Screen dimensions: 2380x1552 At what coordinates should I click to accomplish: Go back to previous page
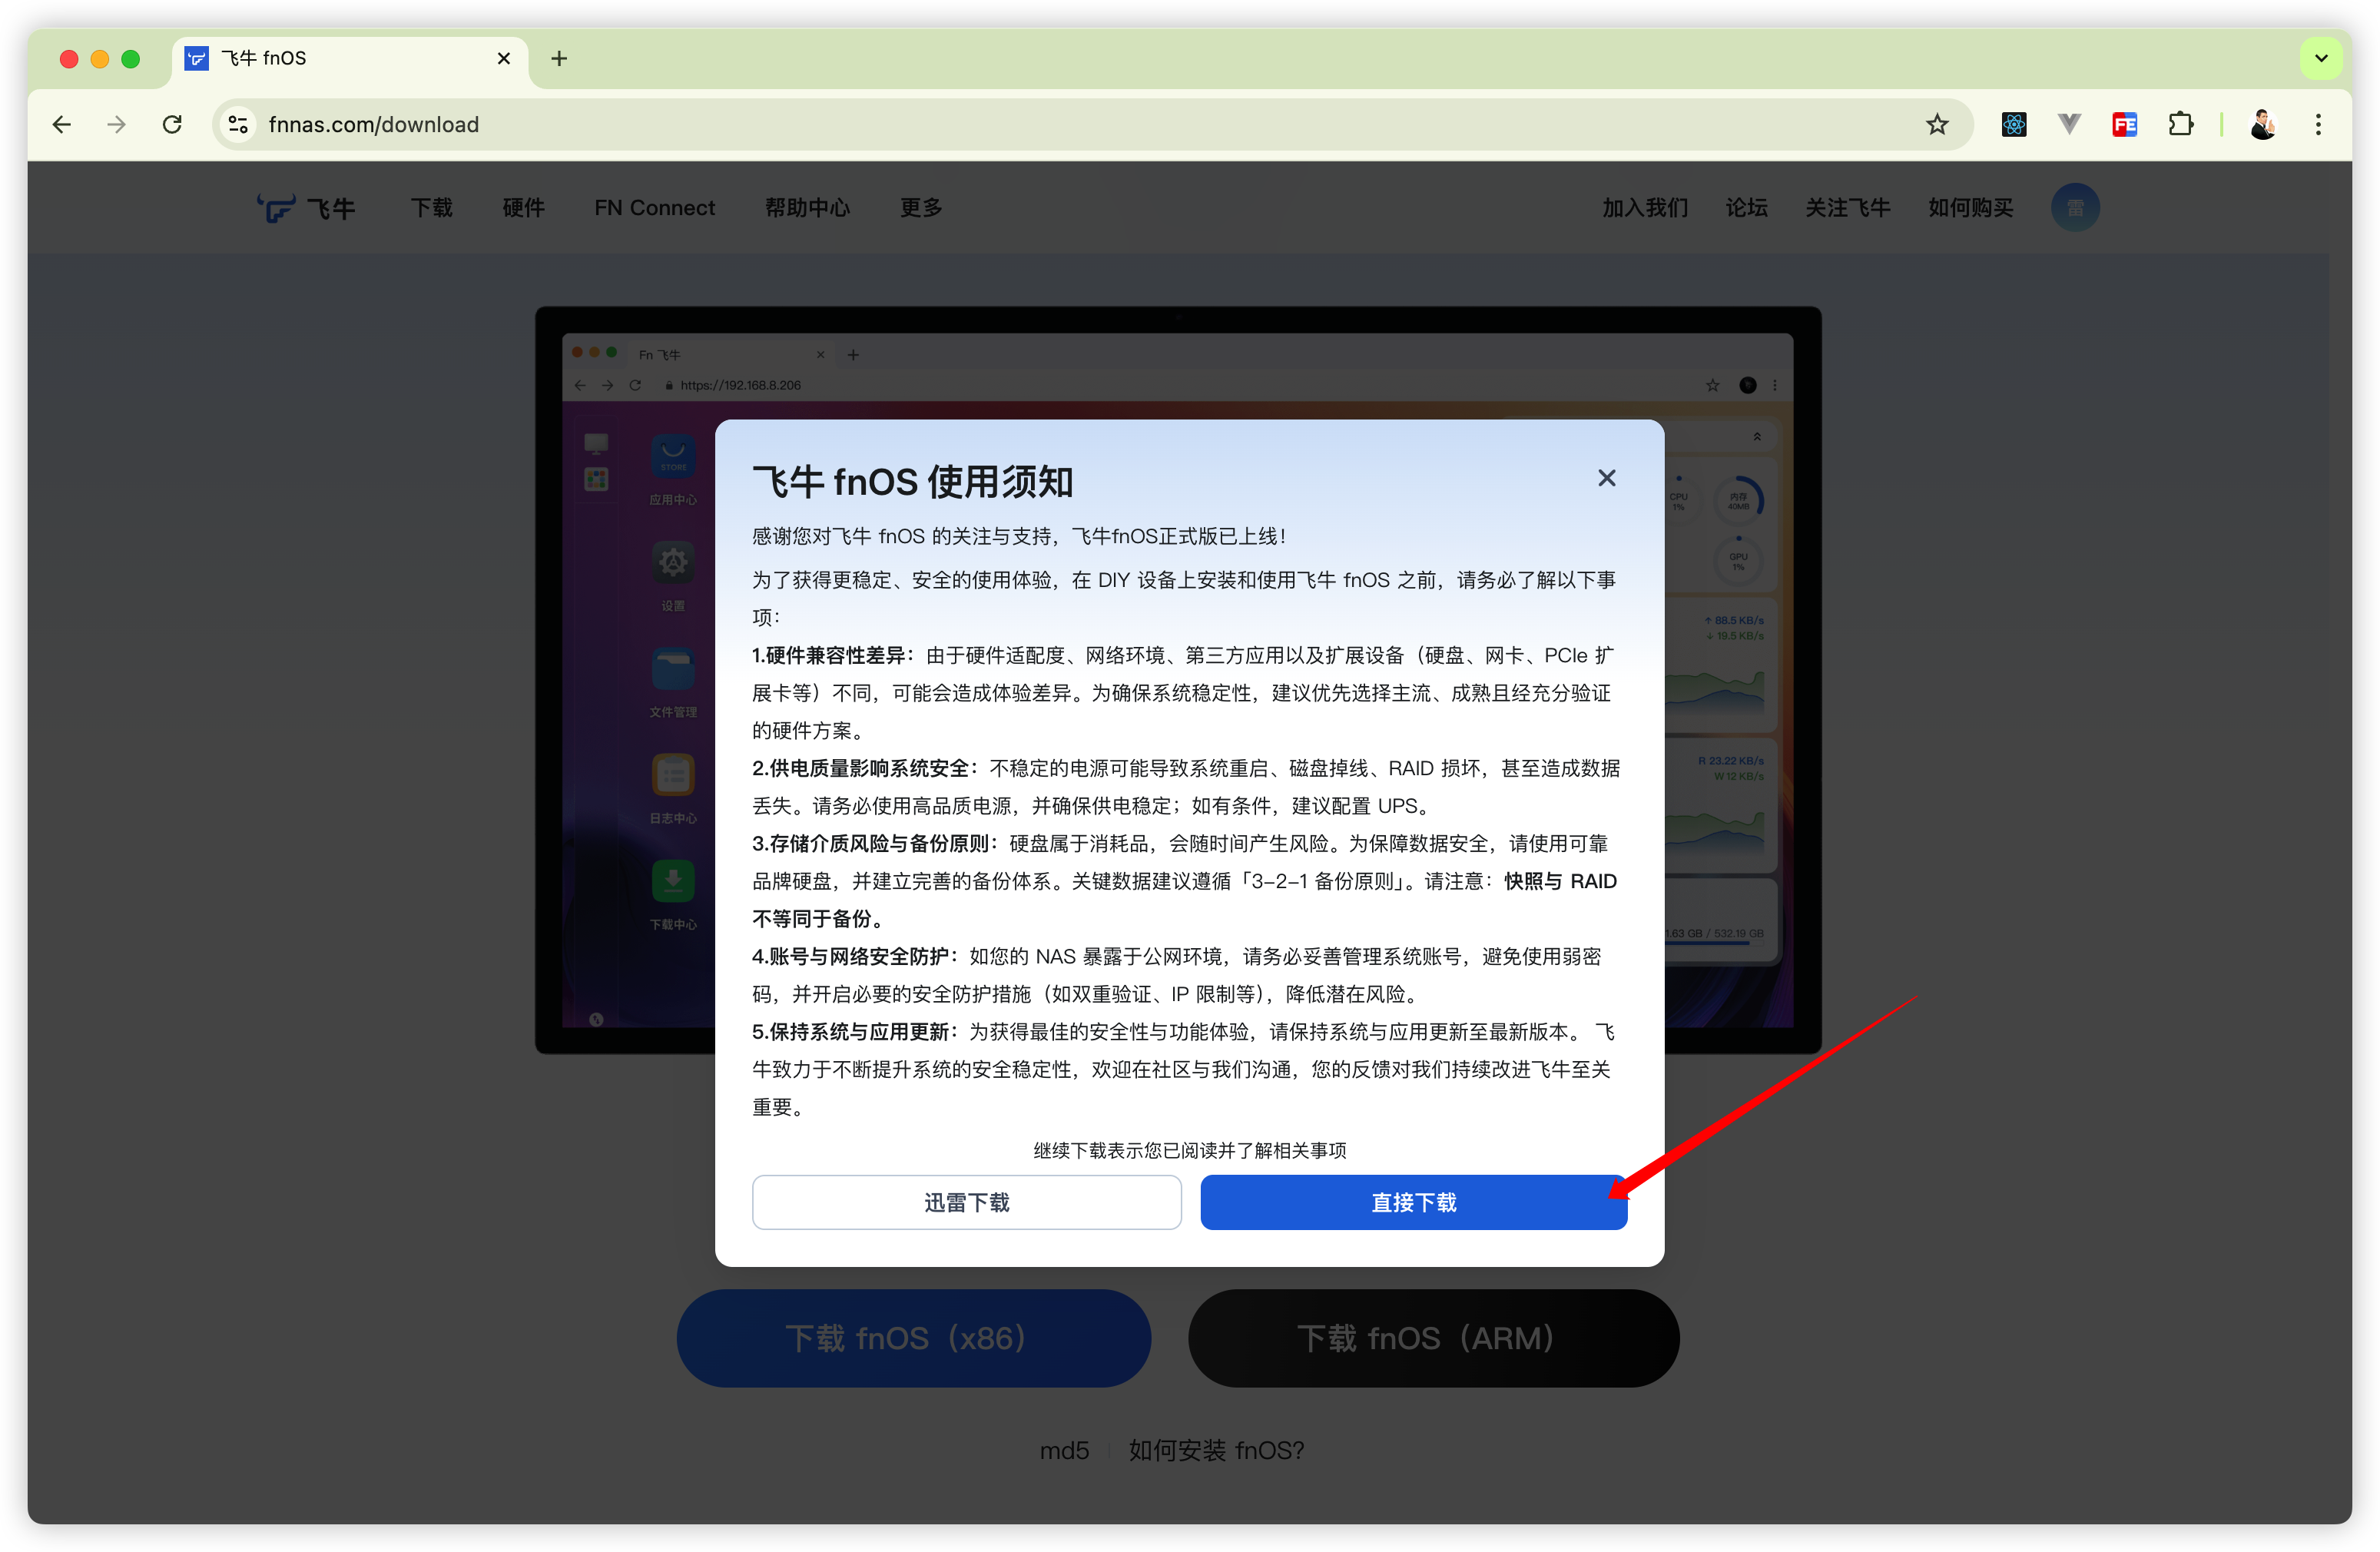point(62,124)
